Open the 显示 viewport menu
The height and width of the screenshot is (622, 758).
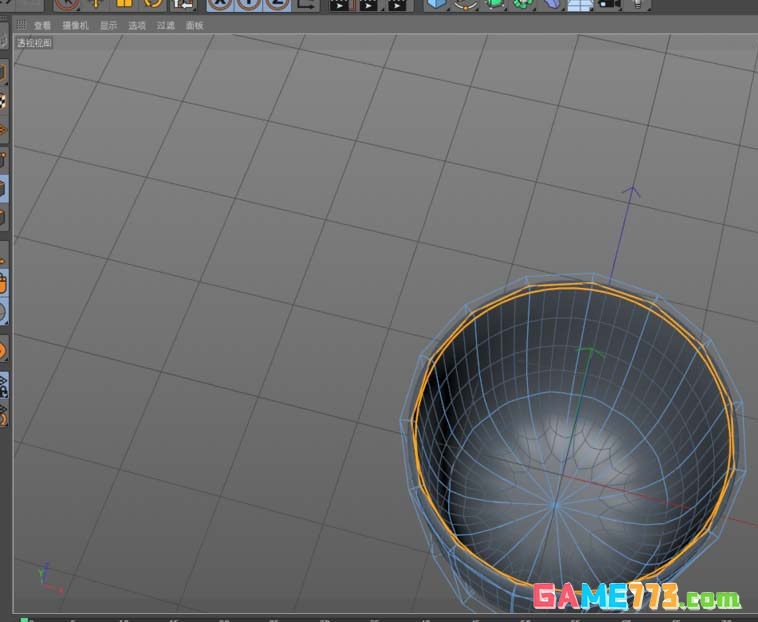click(x=108, y=26)
